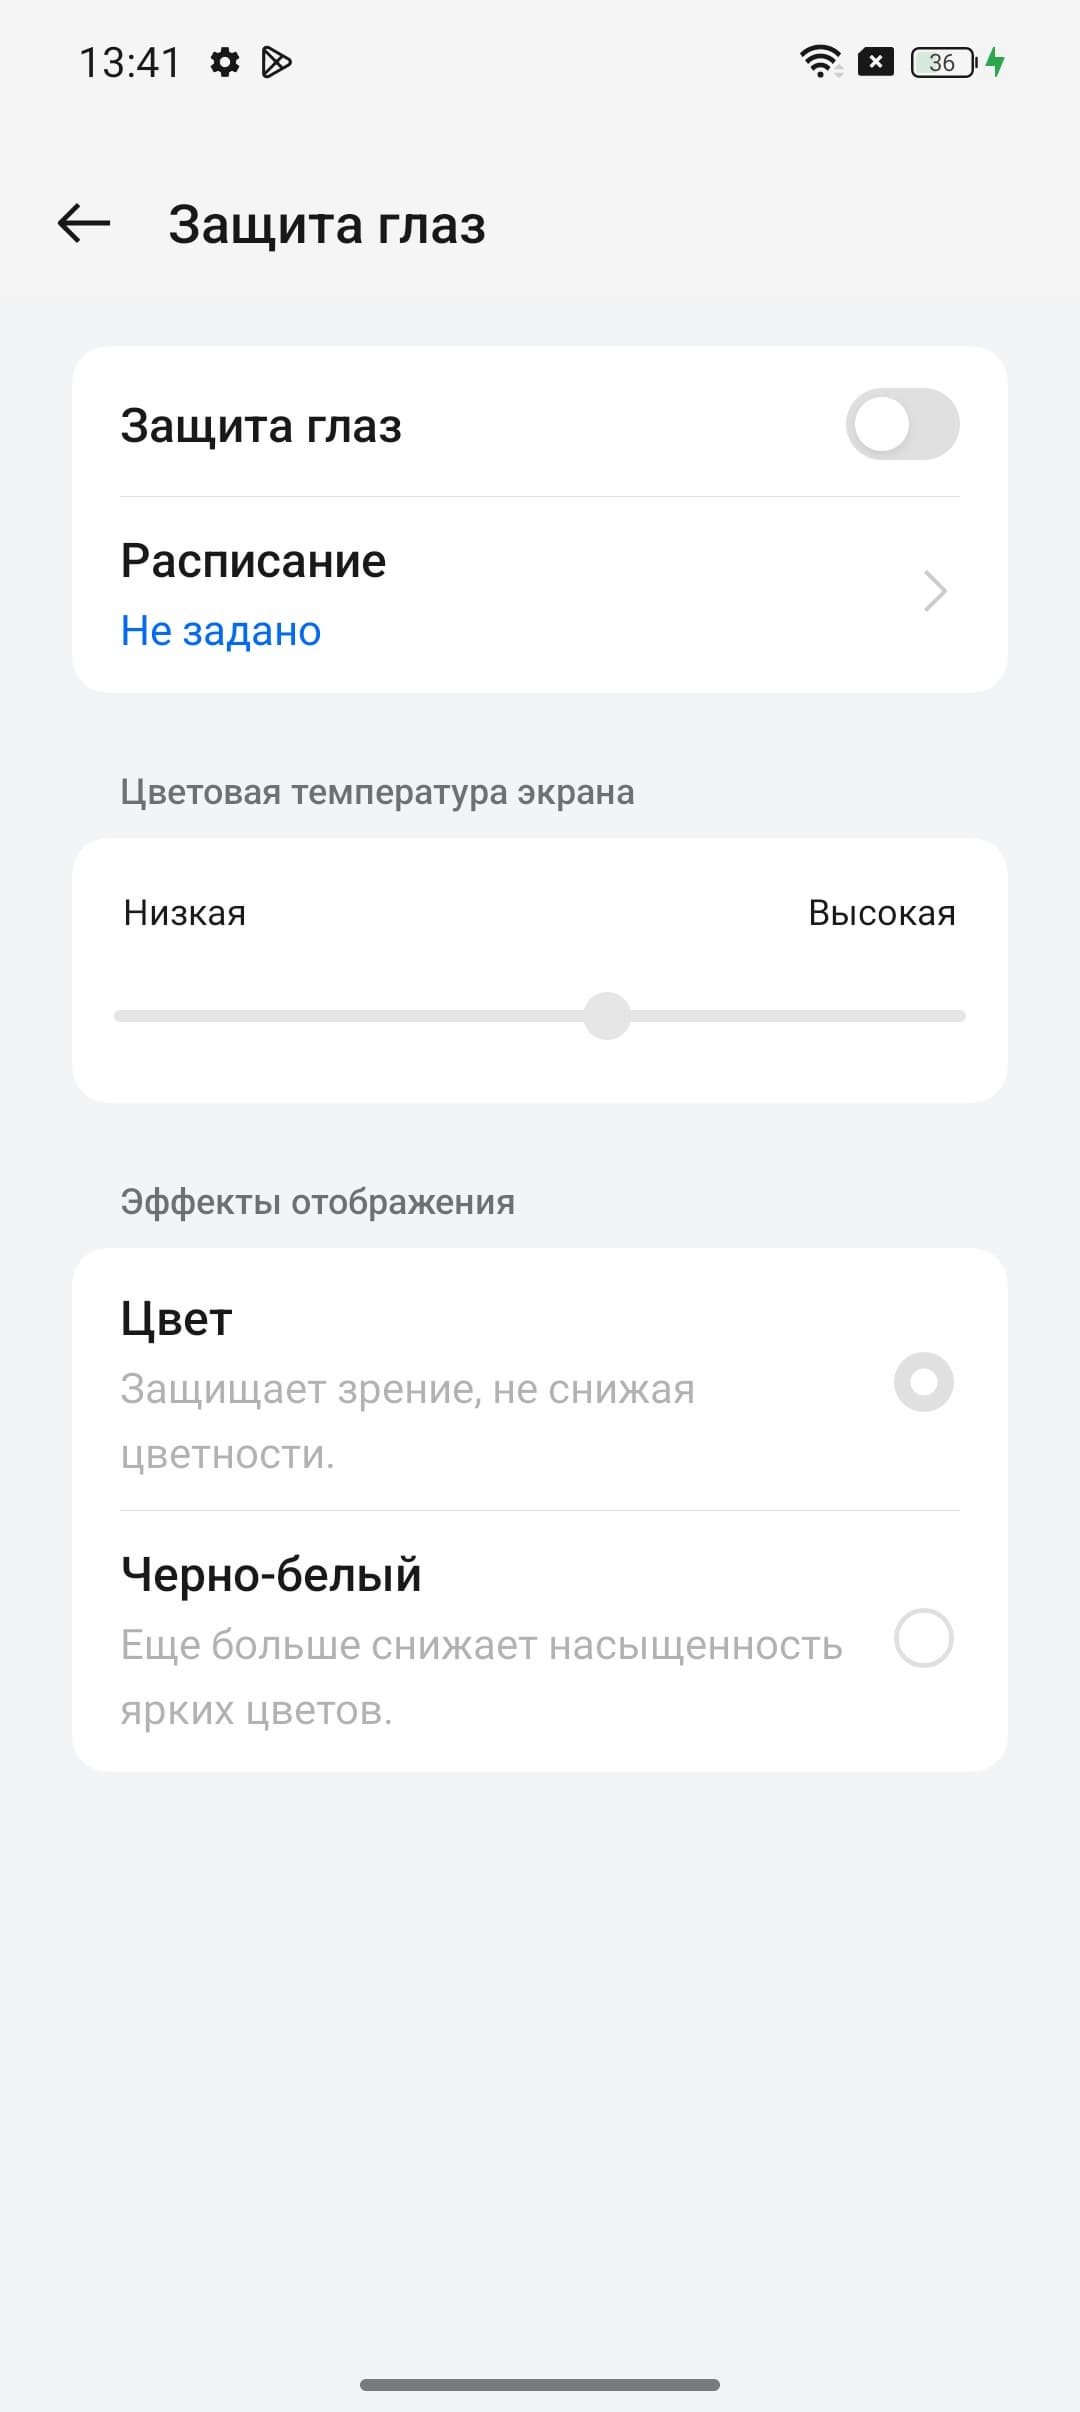Click the color temperature slider handle
Viewport: 1080px width, 2412px height.
click(x=607, y=1016)
